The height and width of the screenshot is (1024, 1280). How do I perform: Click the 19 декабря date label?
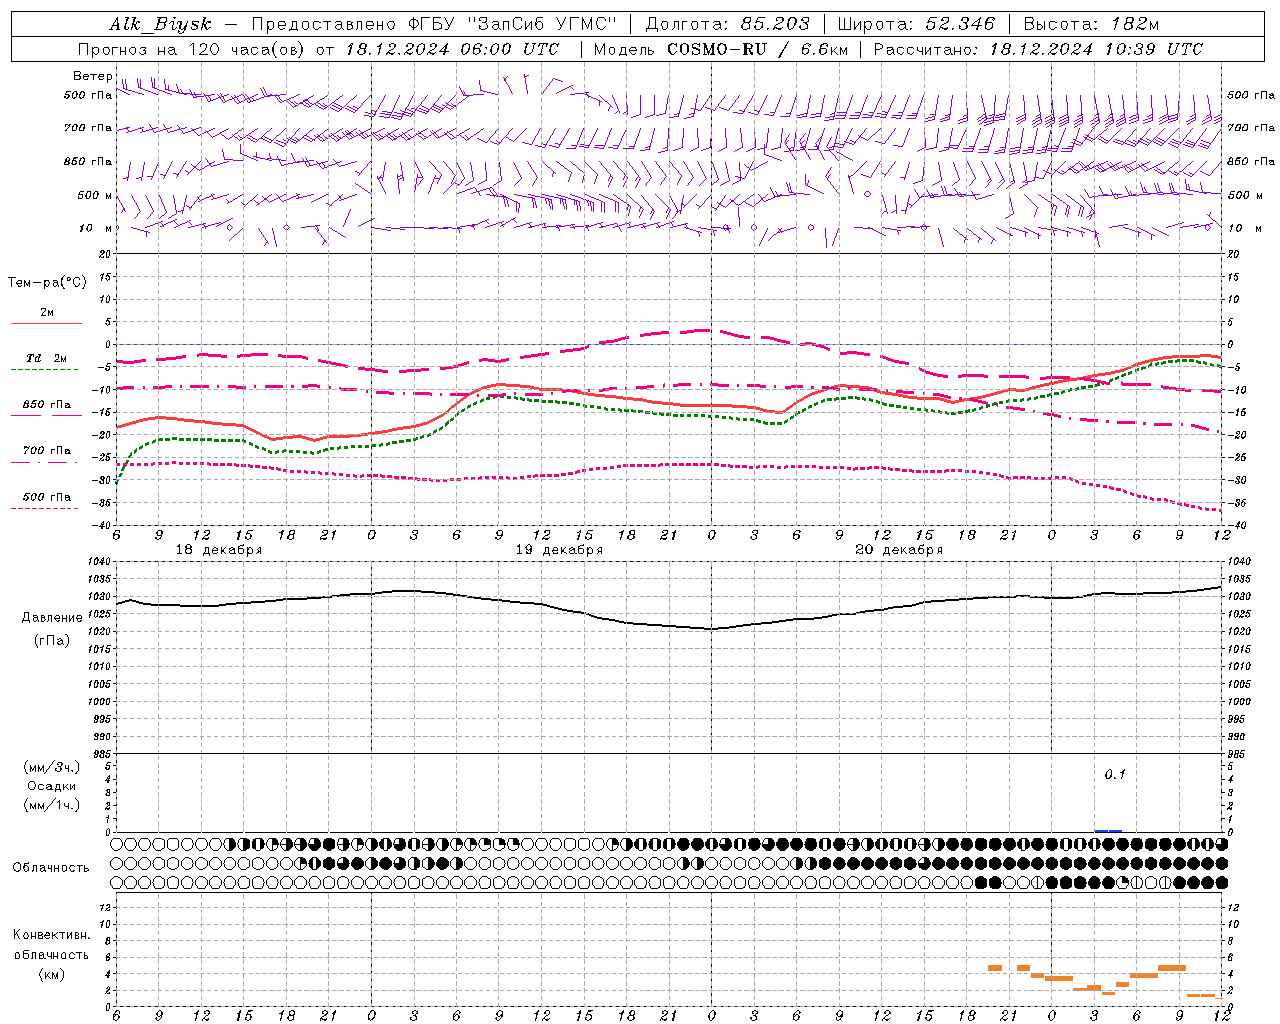click(x=559, y=550)
